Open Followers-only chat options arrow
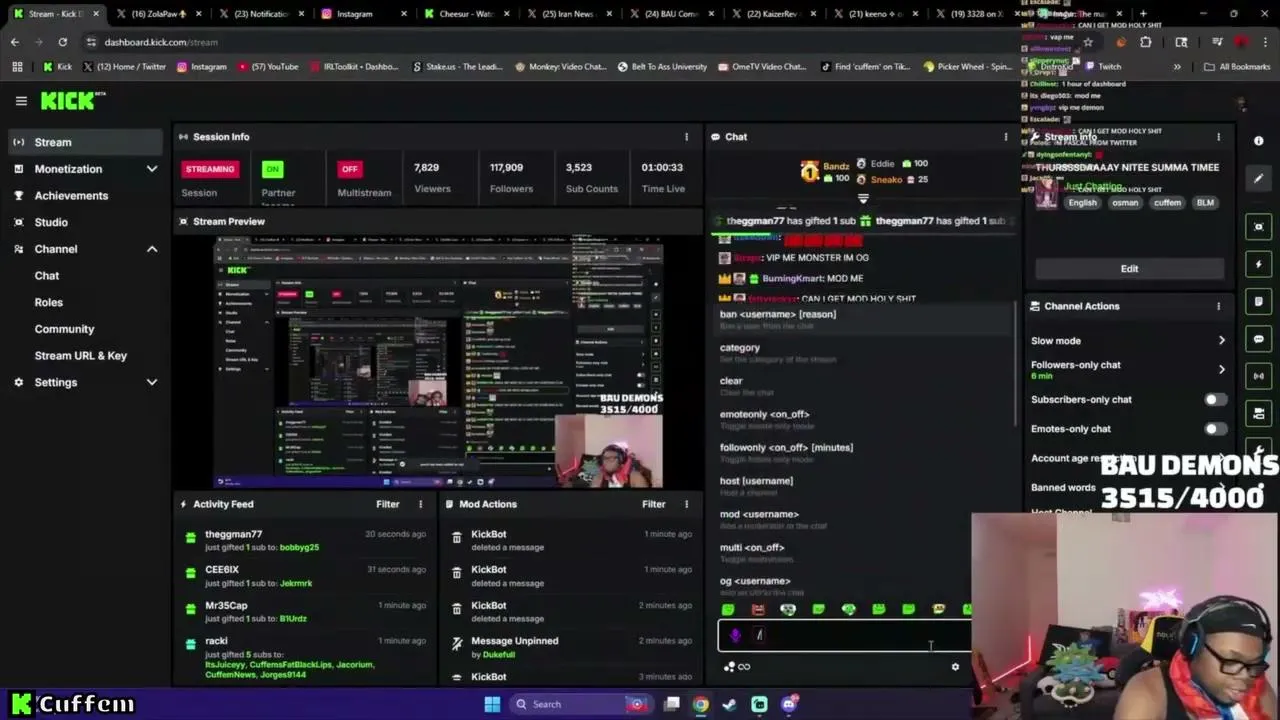 [x=1221, y=369]
